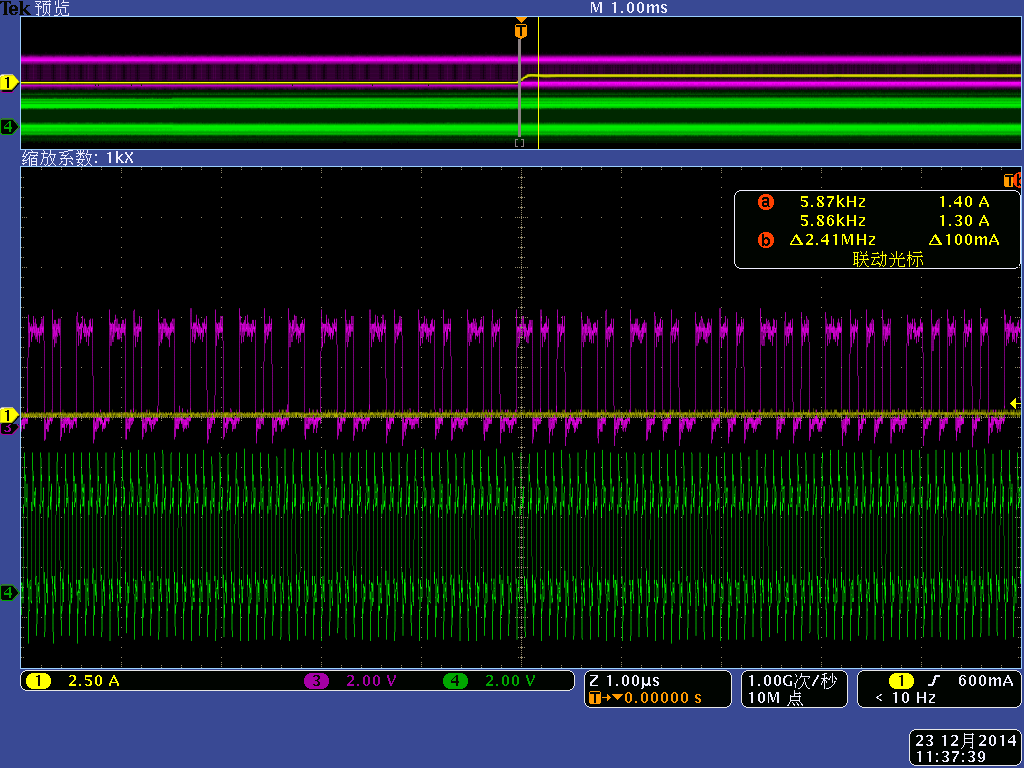This screenshot has height=768, width=1024.
Task: Click channel 1 ground marker in zoom window
Action: tap(9, 415)
